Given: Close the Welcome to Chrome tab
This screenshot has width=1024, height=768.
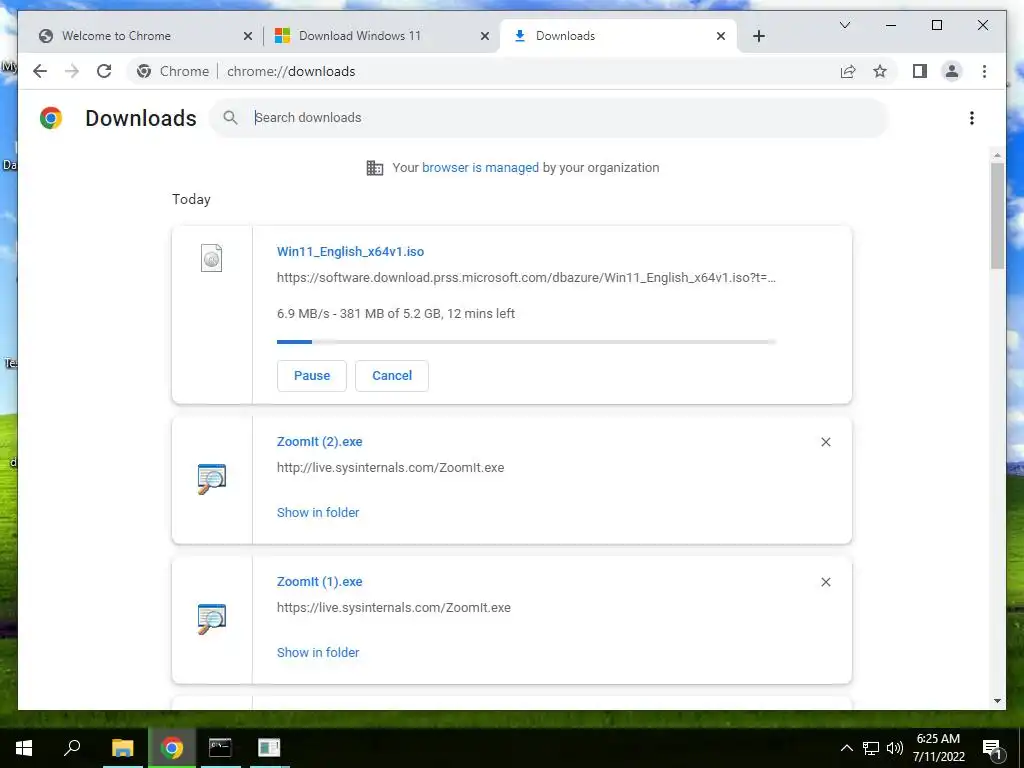Looking at the screenshot, I should pos(248,36).
